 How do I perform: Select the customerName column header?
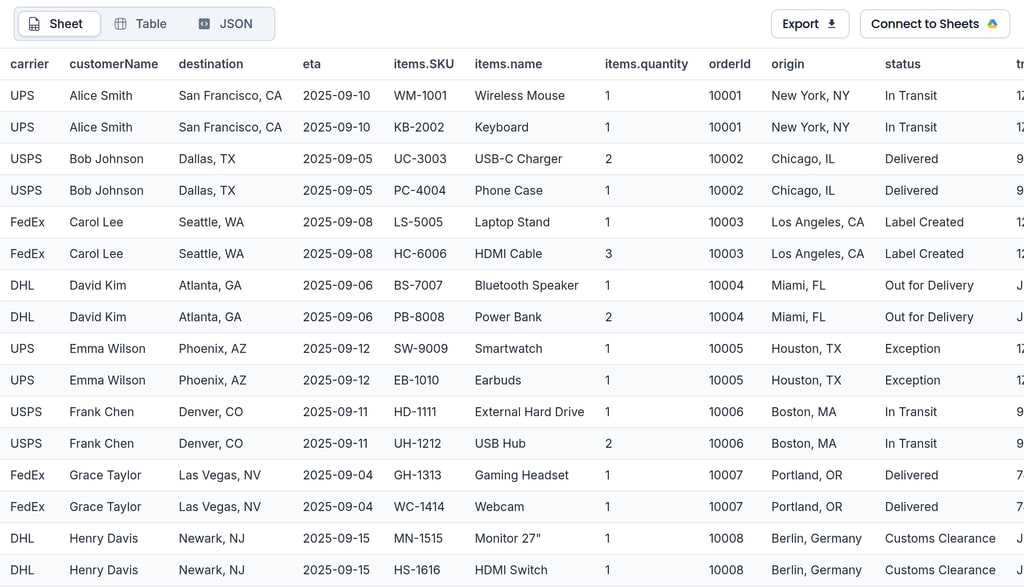[114, 64]
